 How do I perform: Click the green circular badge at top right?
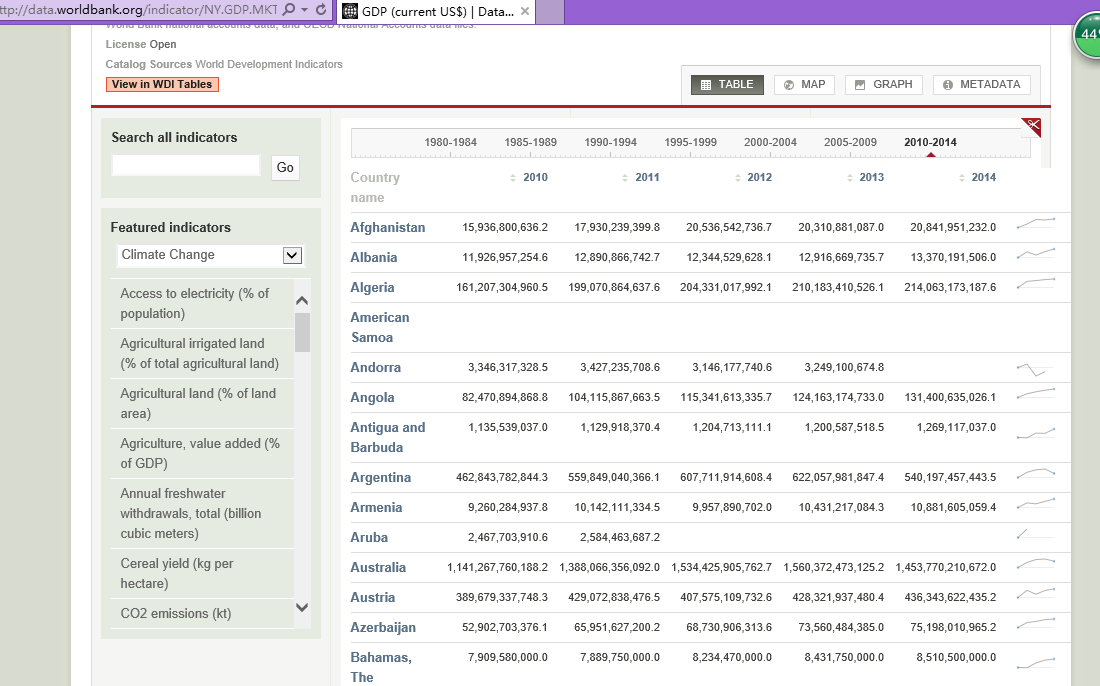[1088, 36]
